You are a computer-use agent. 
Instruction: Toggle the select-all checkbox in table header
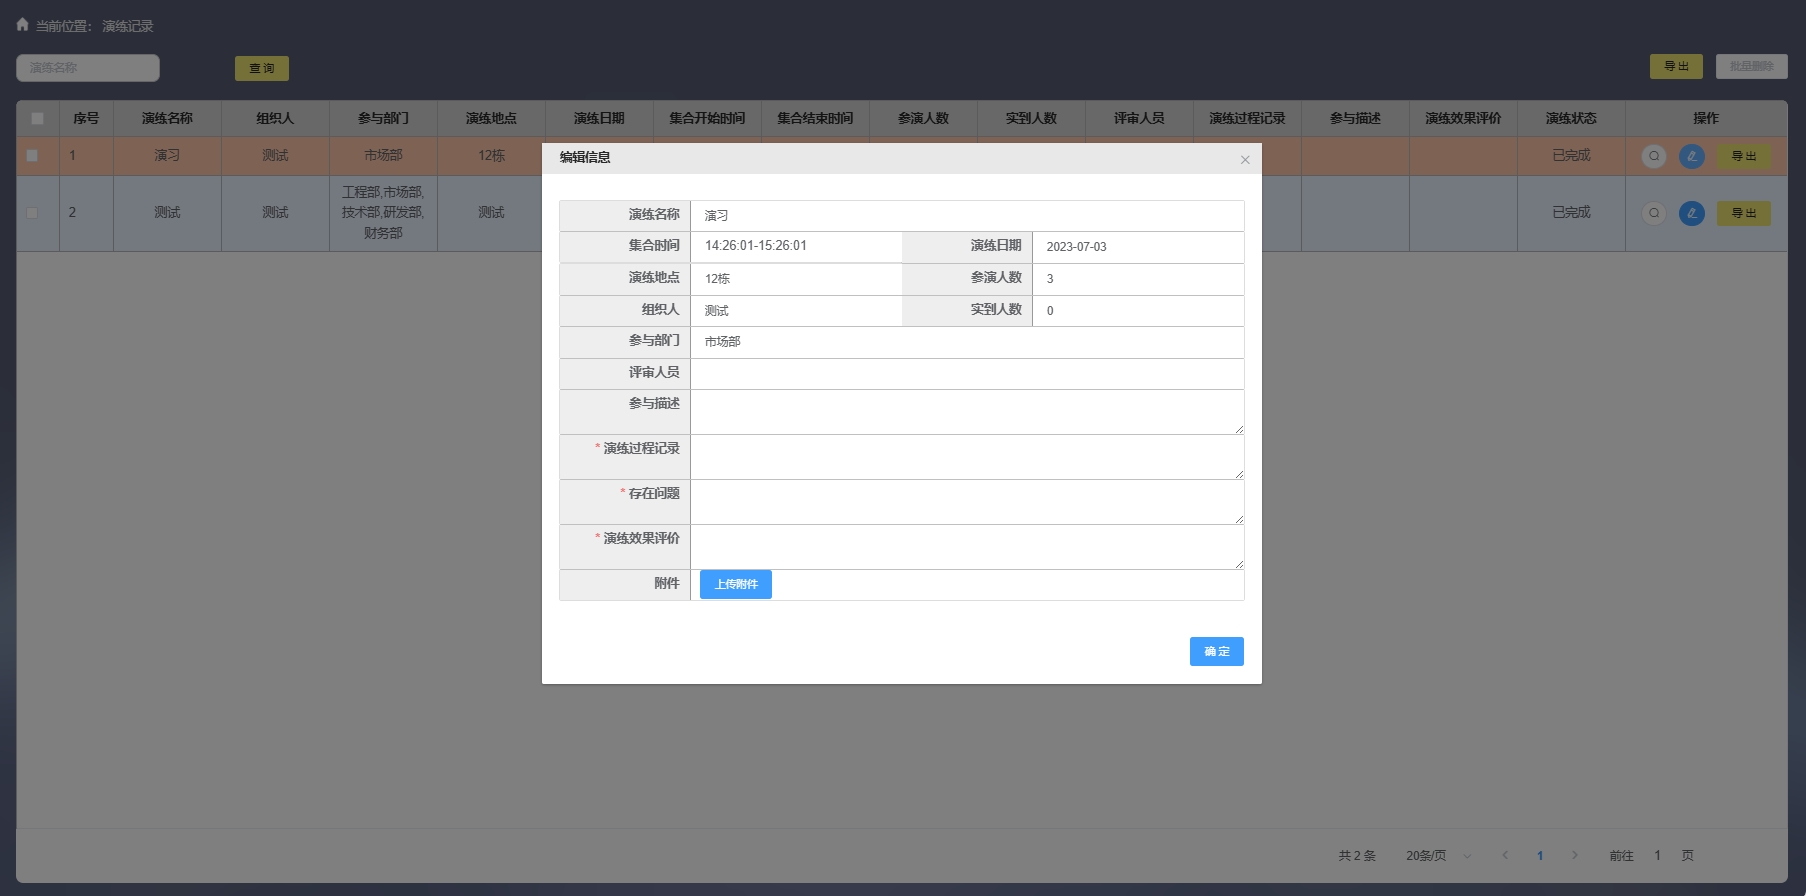coord(37,118)
